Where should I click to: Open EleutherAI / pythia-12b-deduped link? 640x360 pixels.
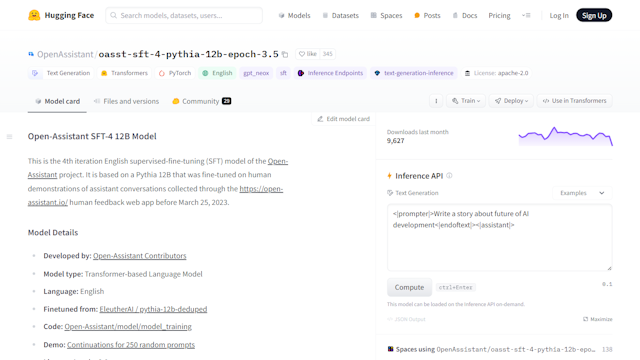click(x=153, y=309)
